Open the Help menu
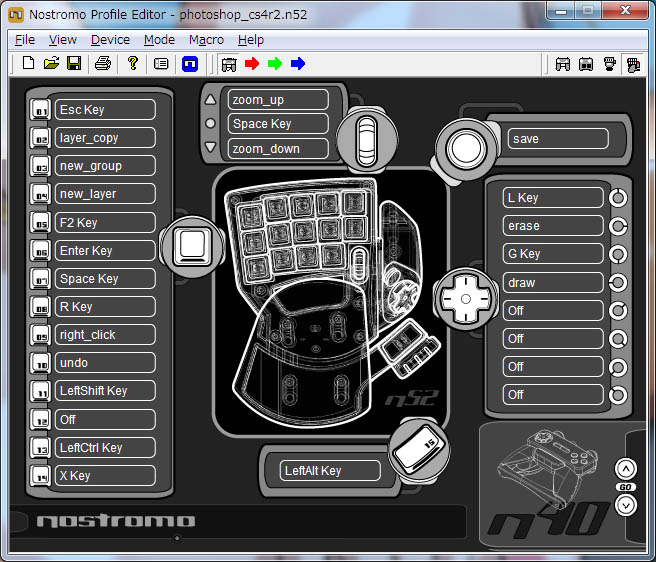 click(251, 40)
